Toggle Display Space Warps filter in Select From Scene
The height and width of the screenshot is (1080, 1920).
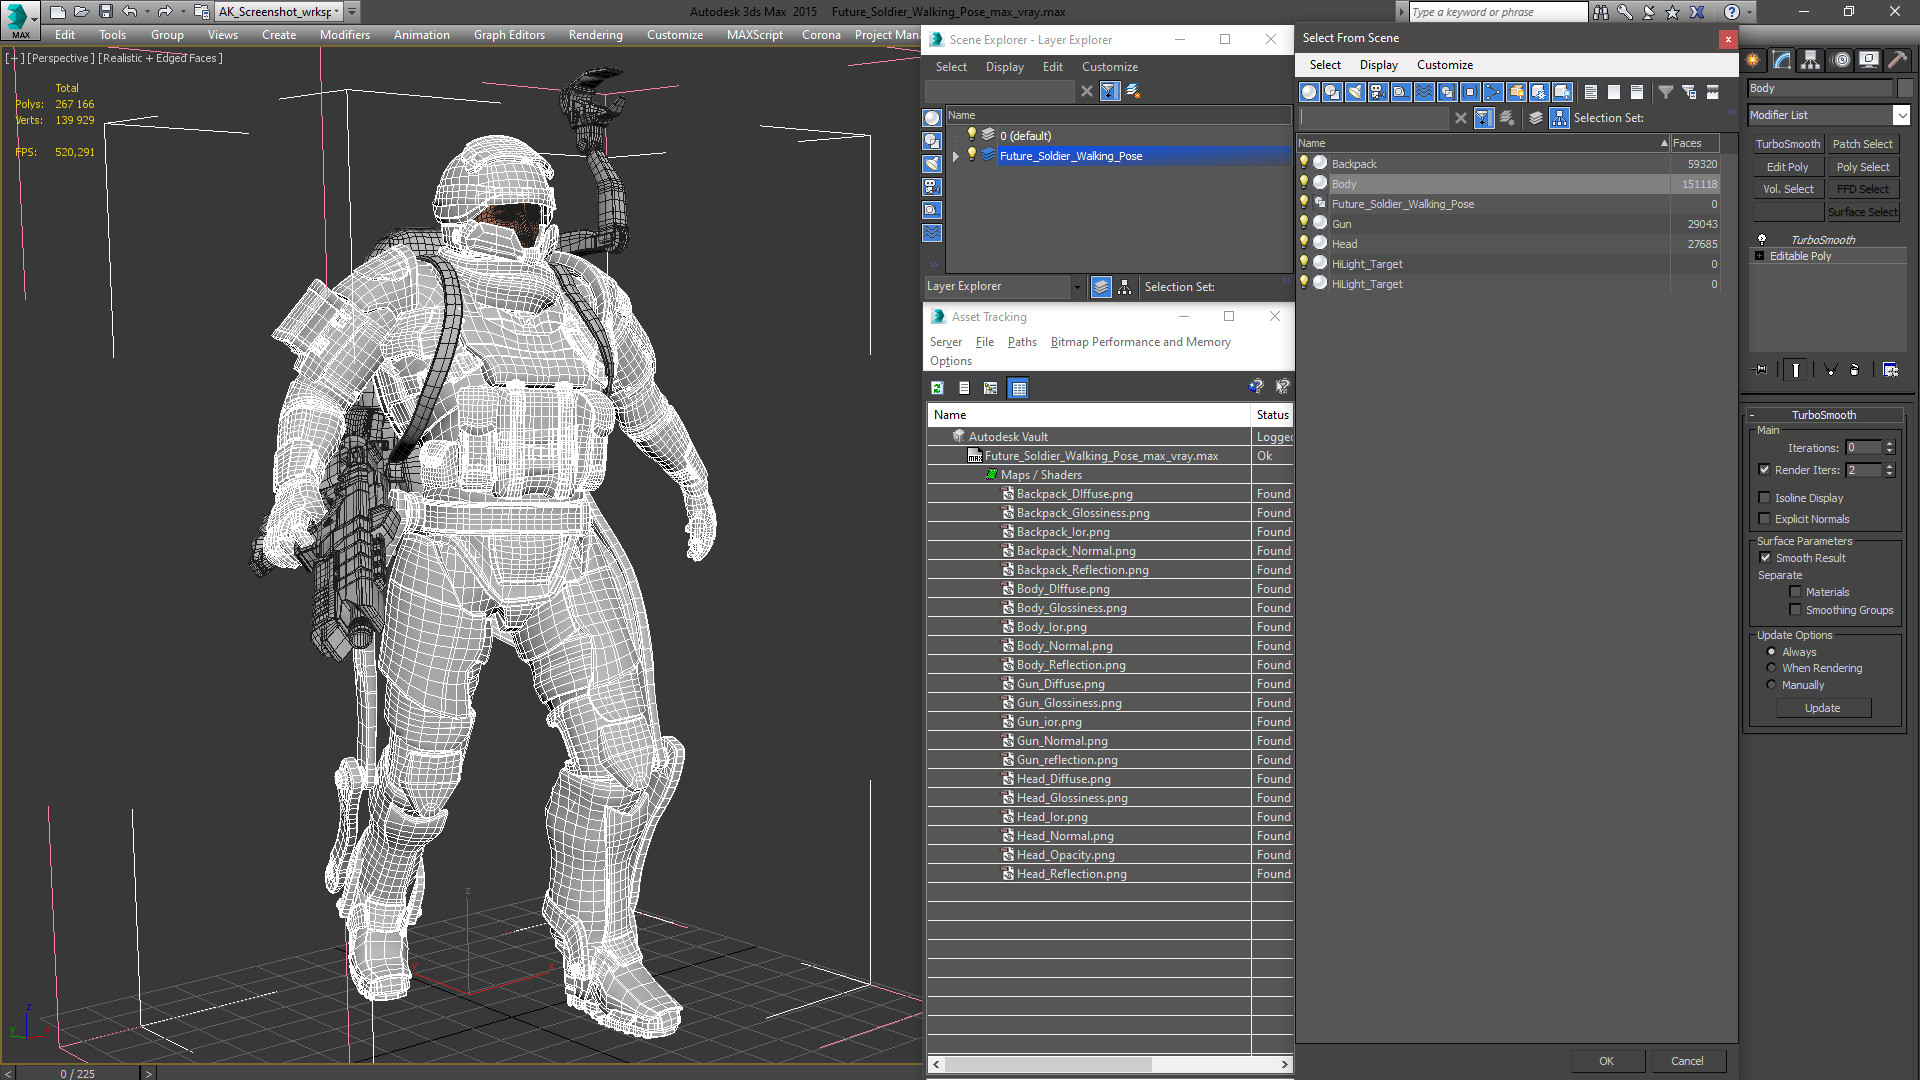1424,92
